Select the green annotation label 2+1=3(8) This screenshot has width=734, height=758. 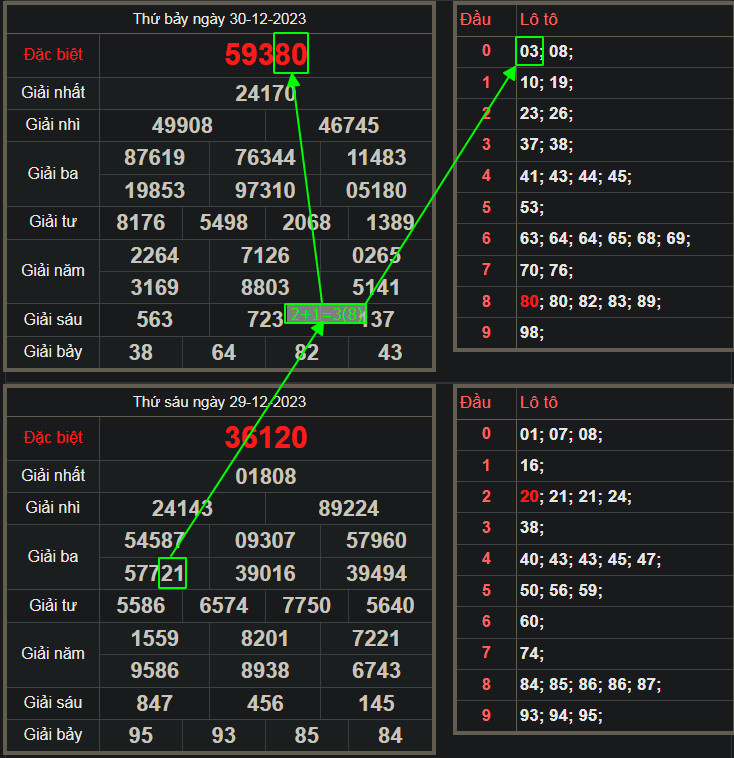(325, 314)
